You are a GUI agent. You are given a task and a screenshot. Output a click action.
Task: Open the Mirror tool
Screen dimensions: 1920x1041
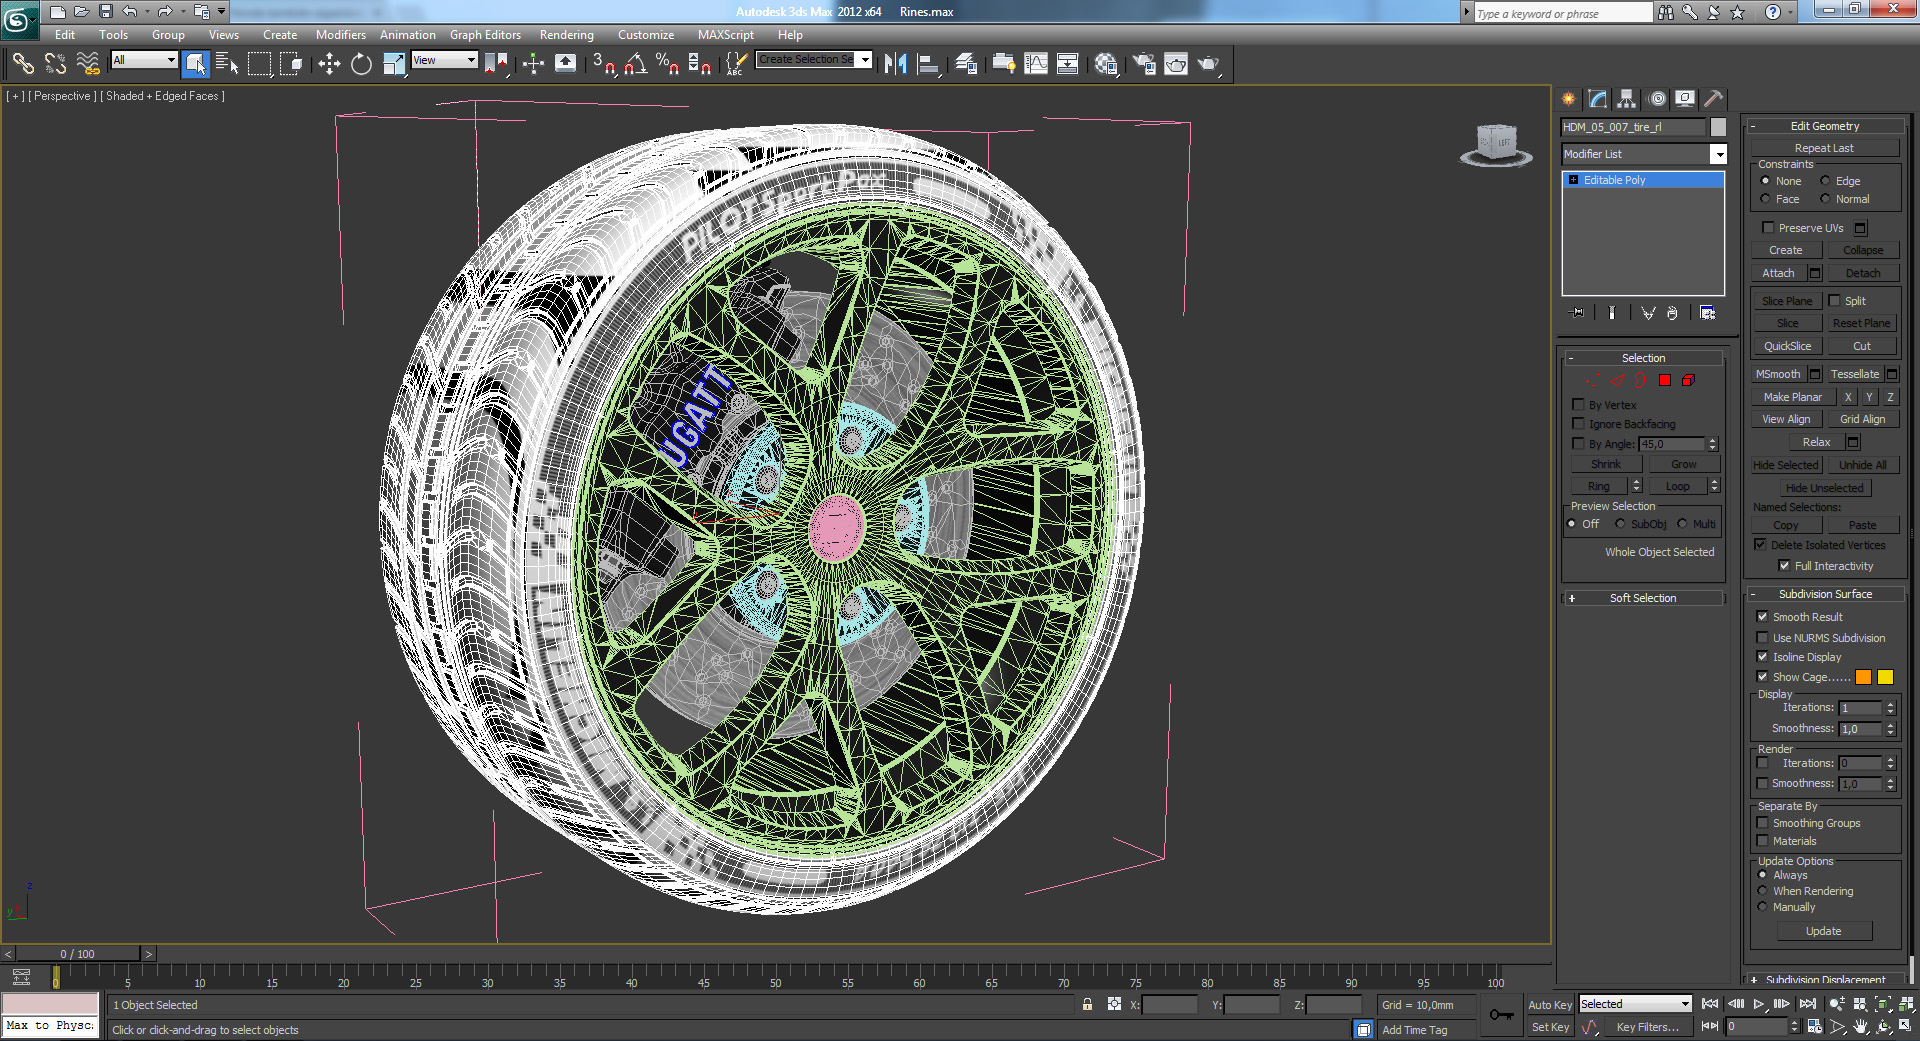point(895,64)
